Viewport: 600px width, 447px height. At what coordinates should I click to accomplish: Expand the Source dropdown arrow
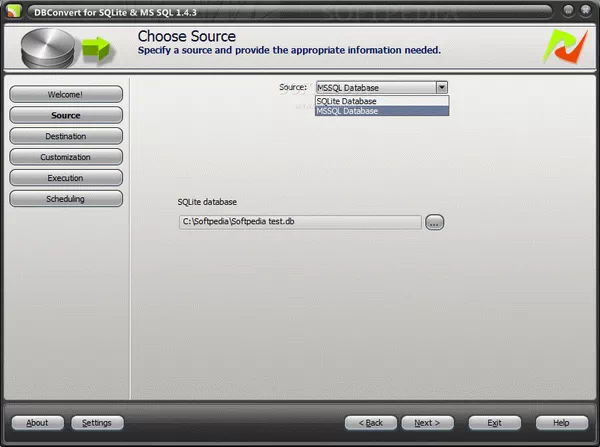[x=442, y=88]
